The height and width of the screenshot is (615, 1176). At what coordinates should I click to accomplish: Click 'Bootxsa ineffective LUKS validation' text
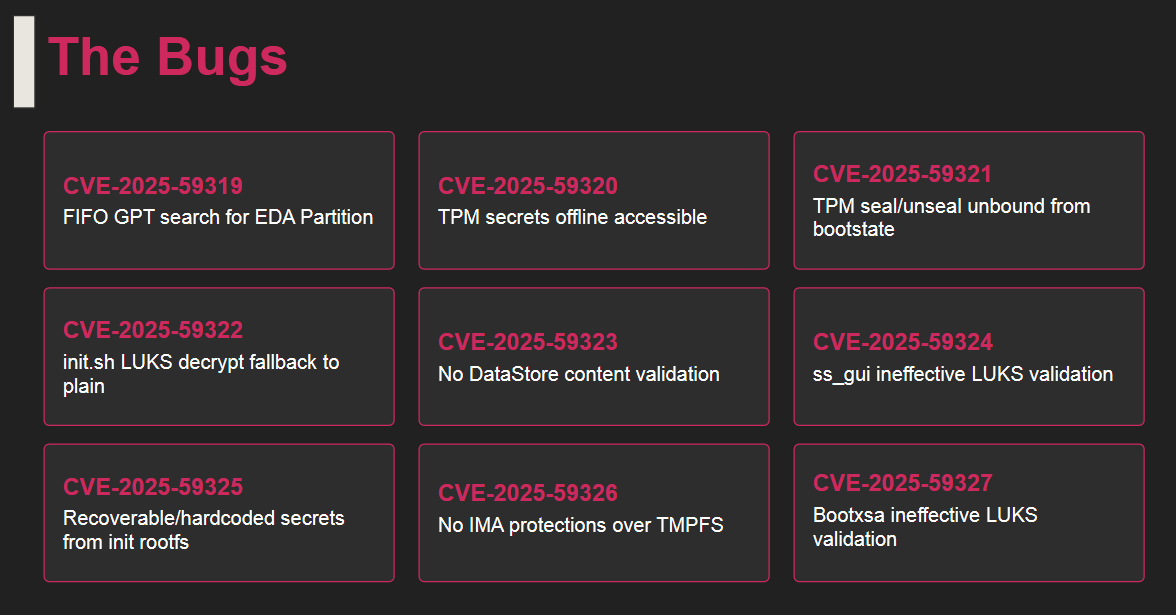926,526
